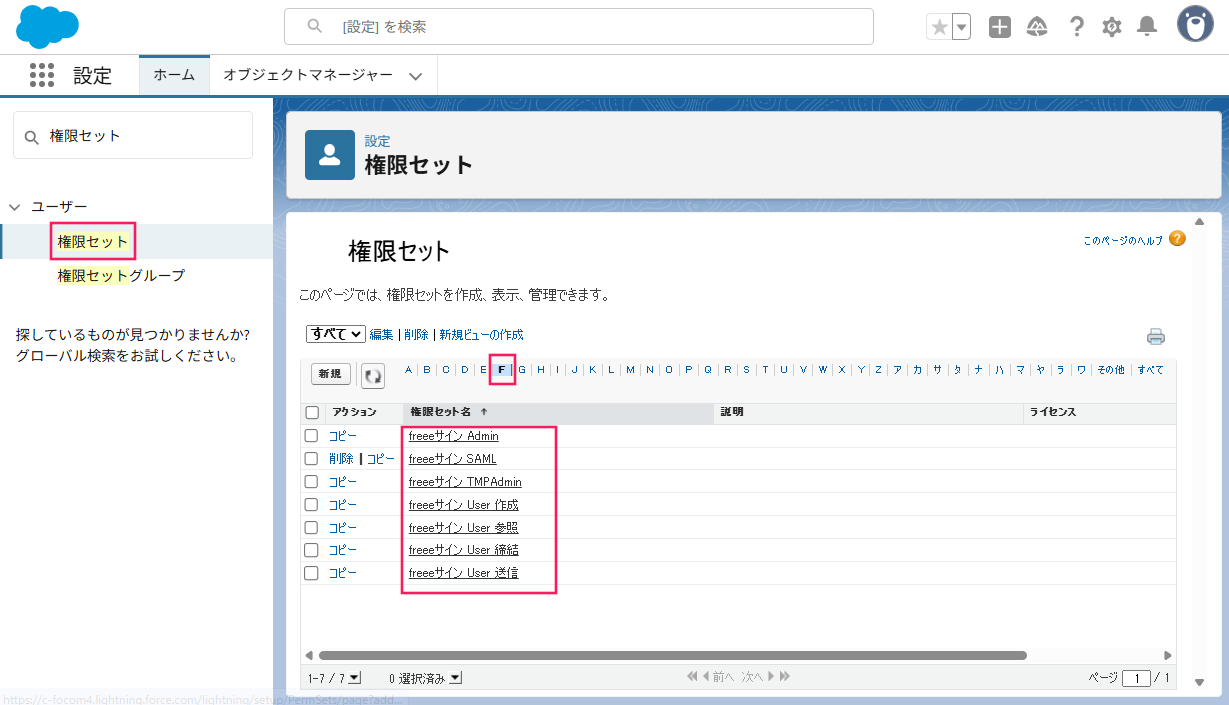Open 権限セット in the setup tree
The height and width of the screenshot is (705, 1229).
pos(93,242)
